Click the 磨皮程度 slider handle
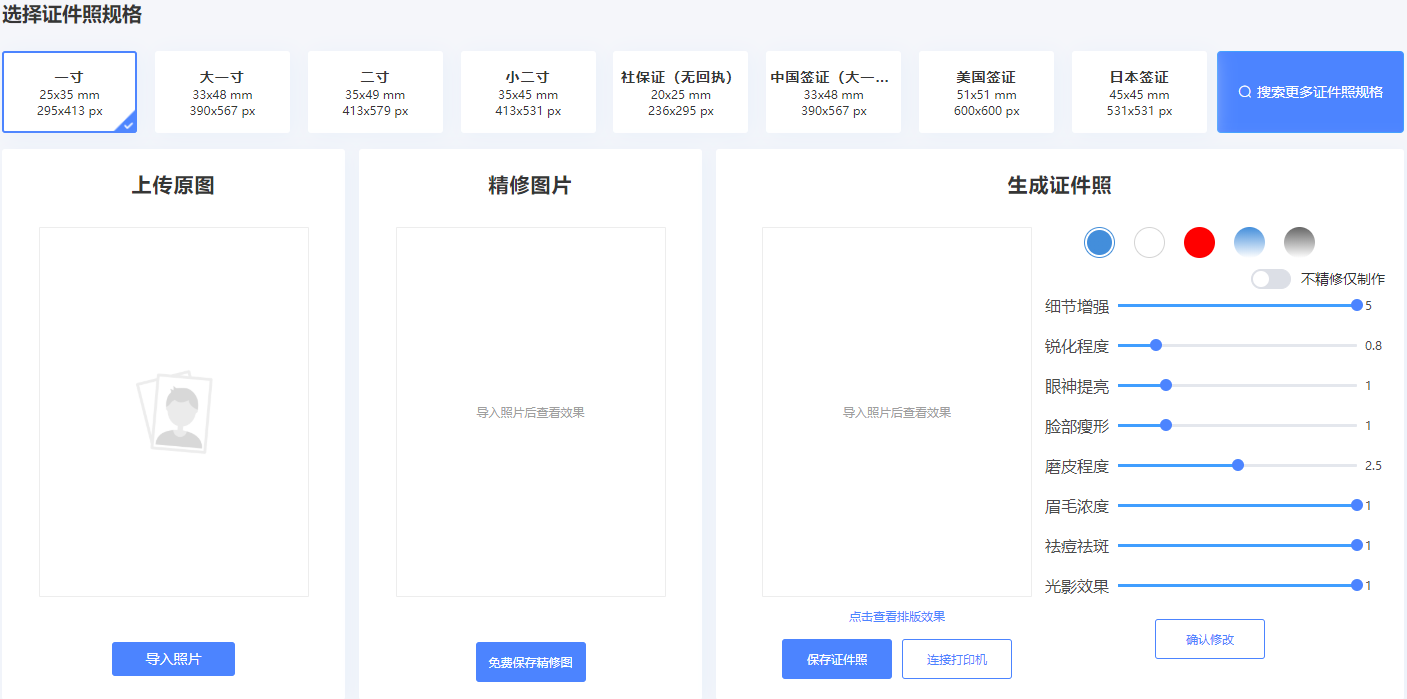The height and width of the screenshot is (699, 1407). (1239, 464)
